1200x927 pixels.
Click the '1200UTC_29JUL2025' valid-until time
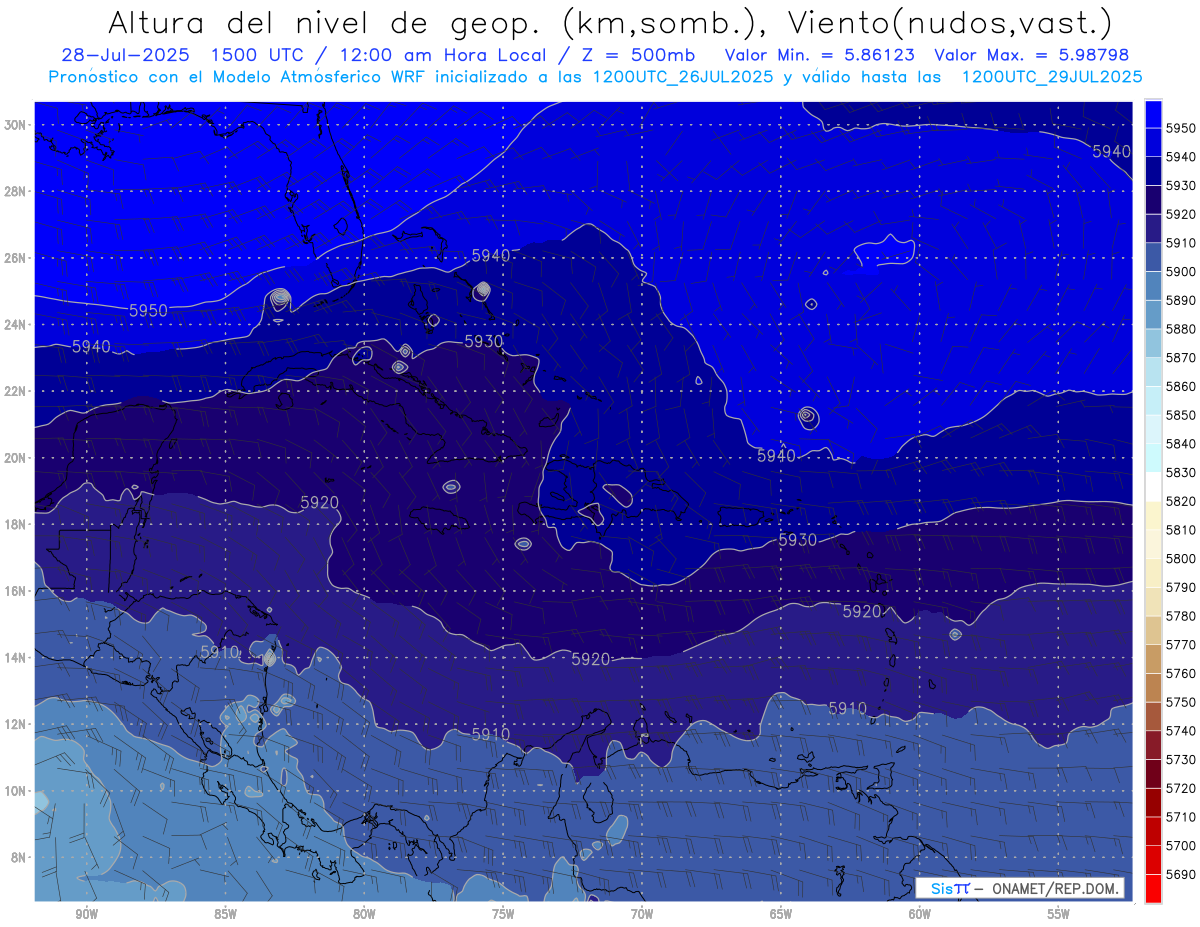1052,76
